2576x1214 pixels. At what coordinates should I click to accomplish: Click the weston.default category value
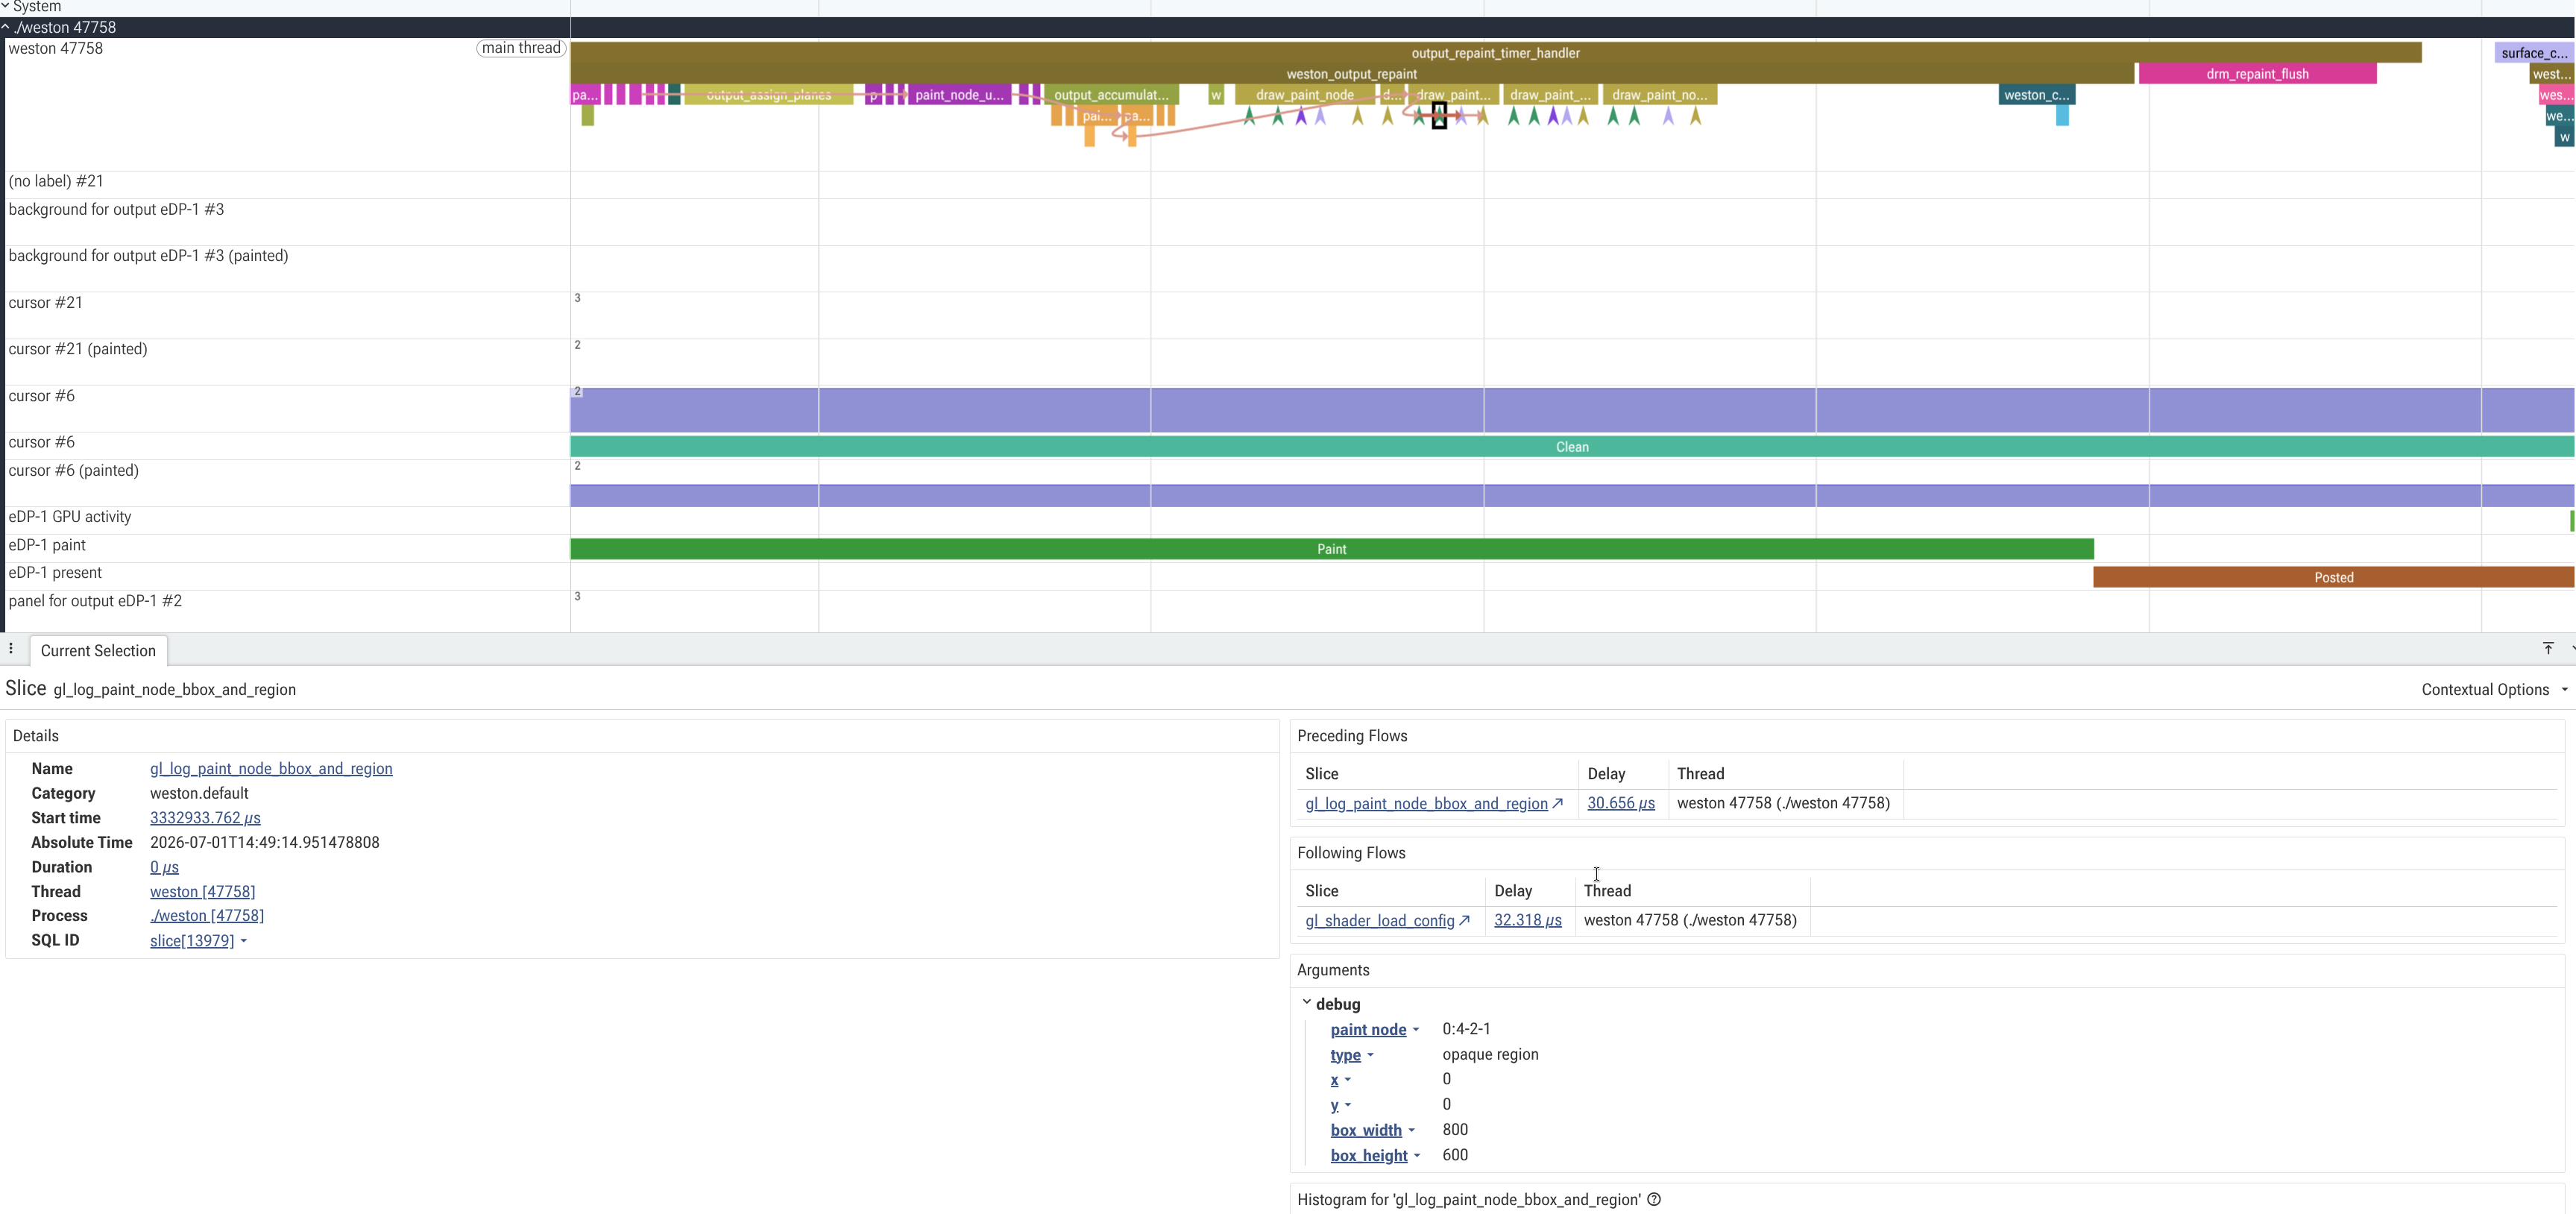[199, 794]
